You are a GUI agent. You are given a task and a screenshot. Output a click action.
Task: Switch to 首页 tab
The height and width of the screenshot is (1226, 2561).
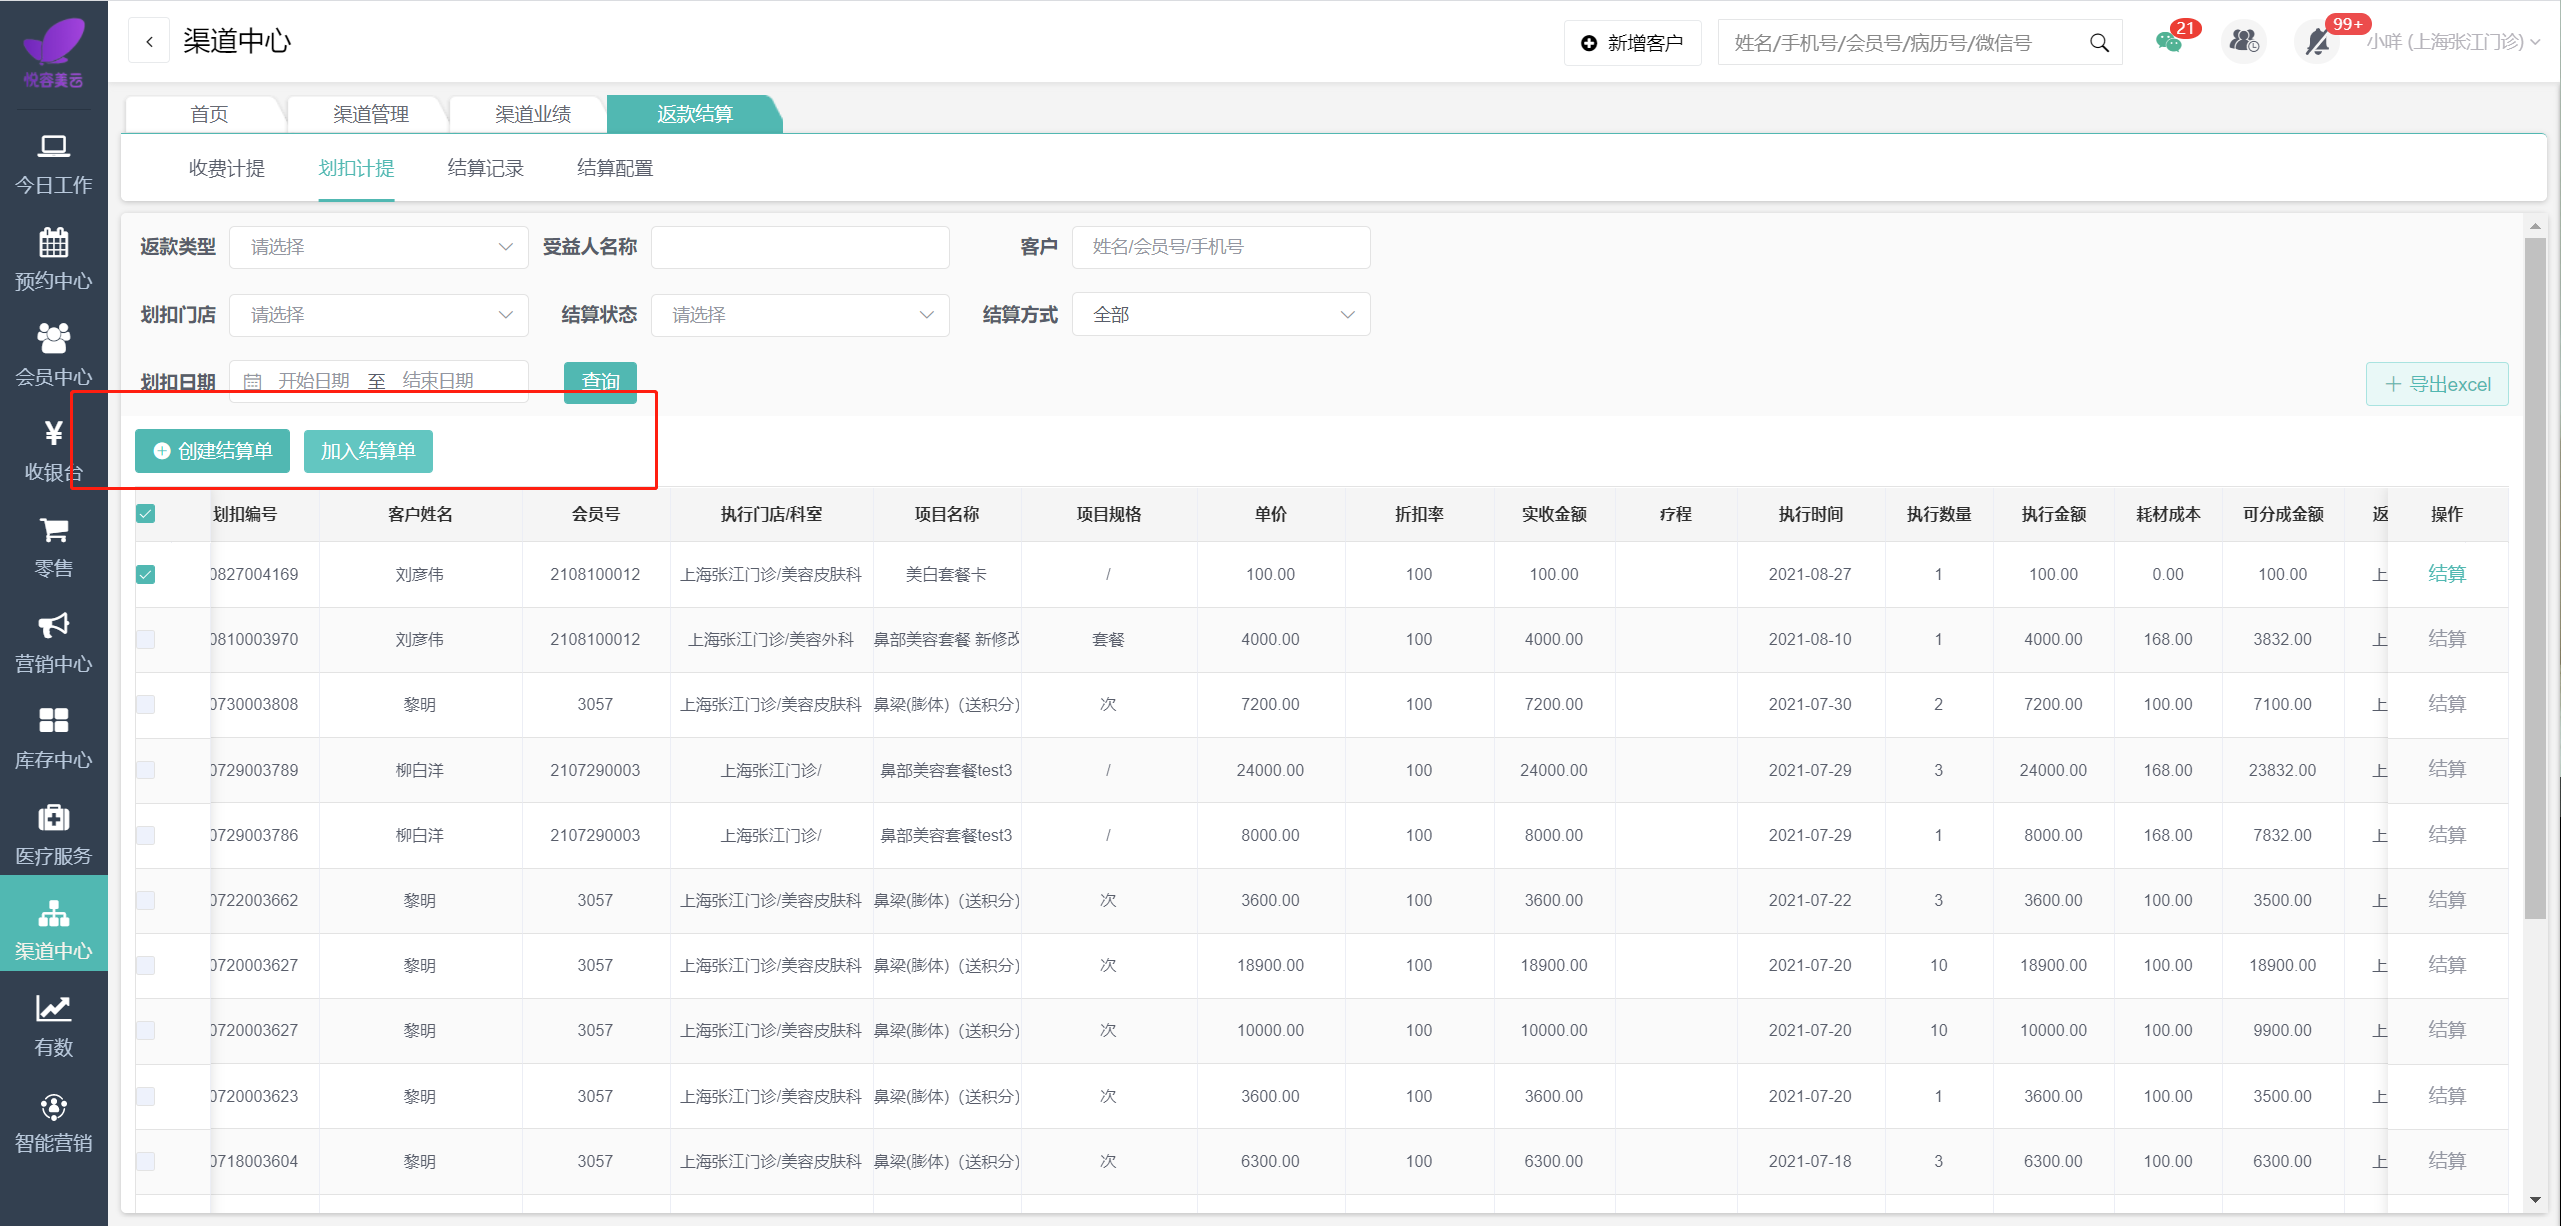209,114
